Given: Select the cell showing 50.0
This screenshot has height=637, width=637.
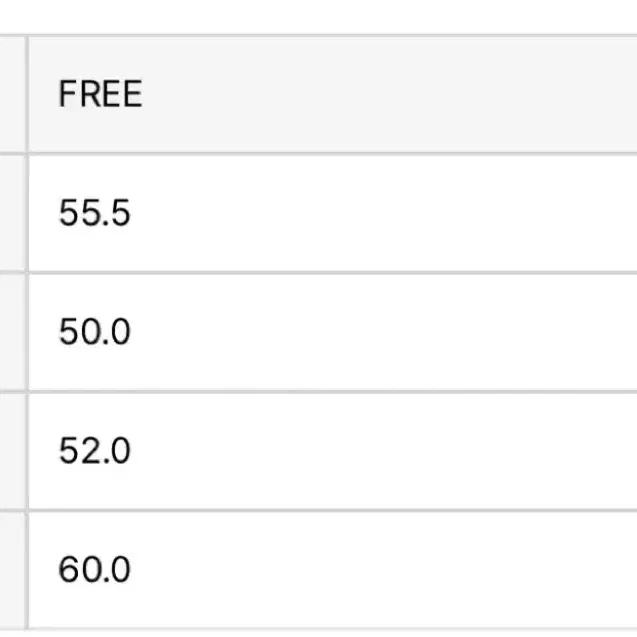Looking at the screenshot, I should click(333, 332).
